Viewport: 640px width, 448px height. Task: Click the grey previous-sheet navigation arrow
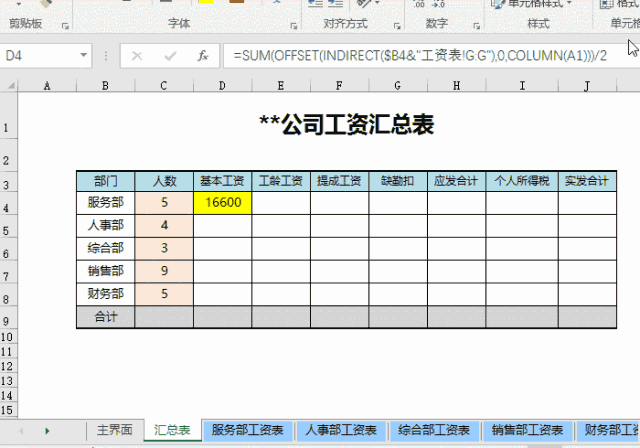coord(21,431)
